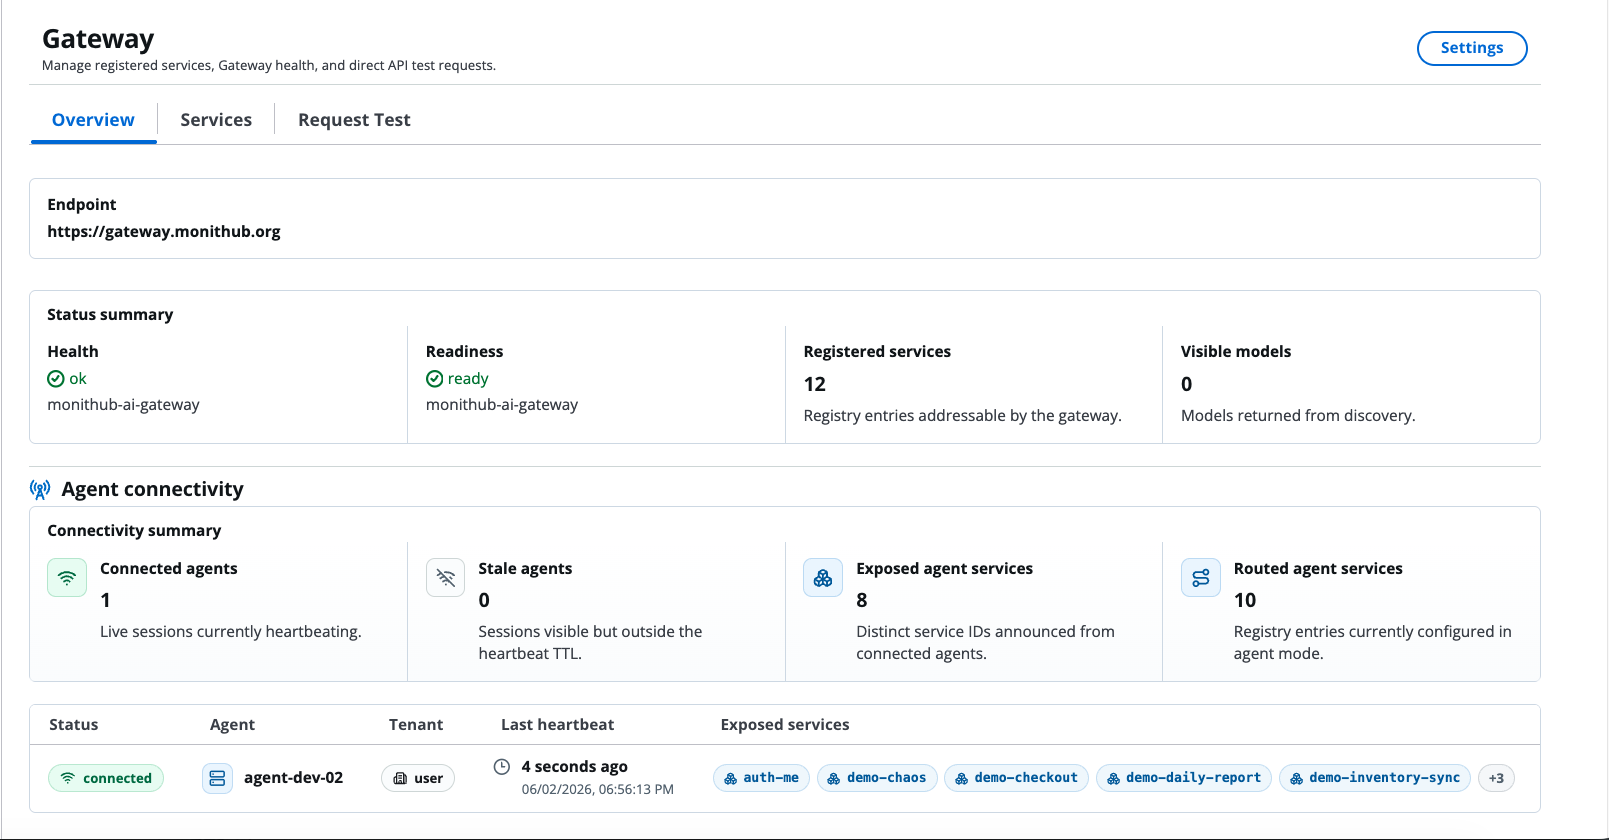
Task: Click the Tenant column header
Action: (416, 725)
